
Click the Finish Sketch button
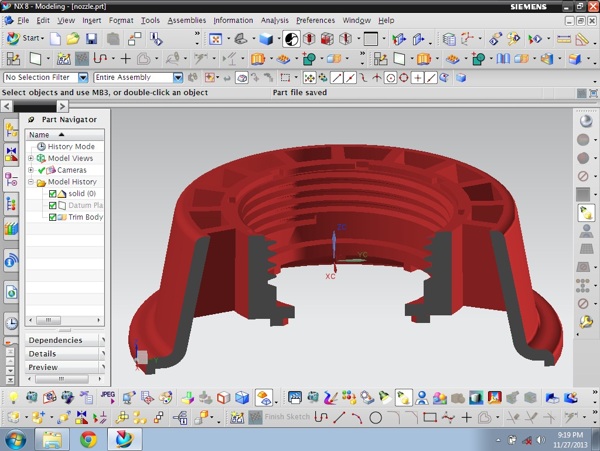pos(279,417)
